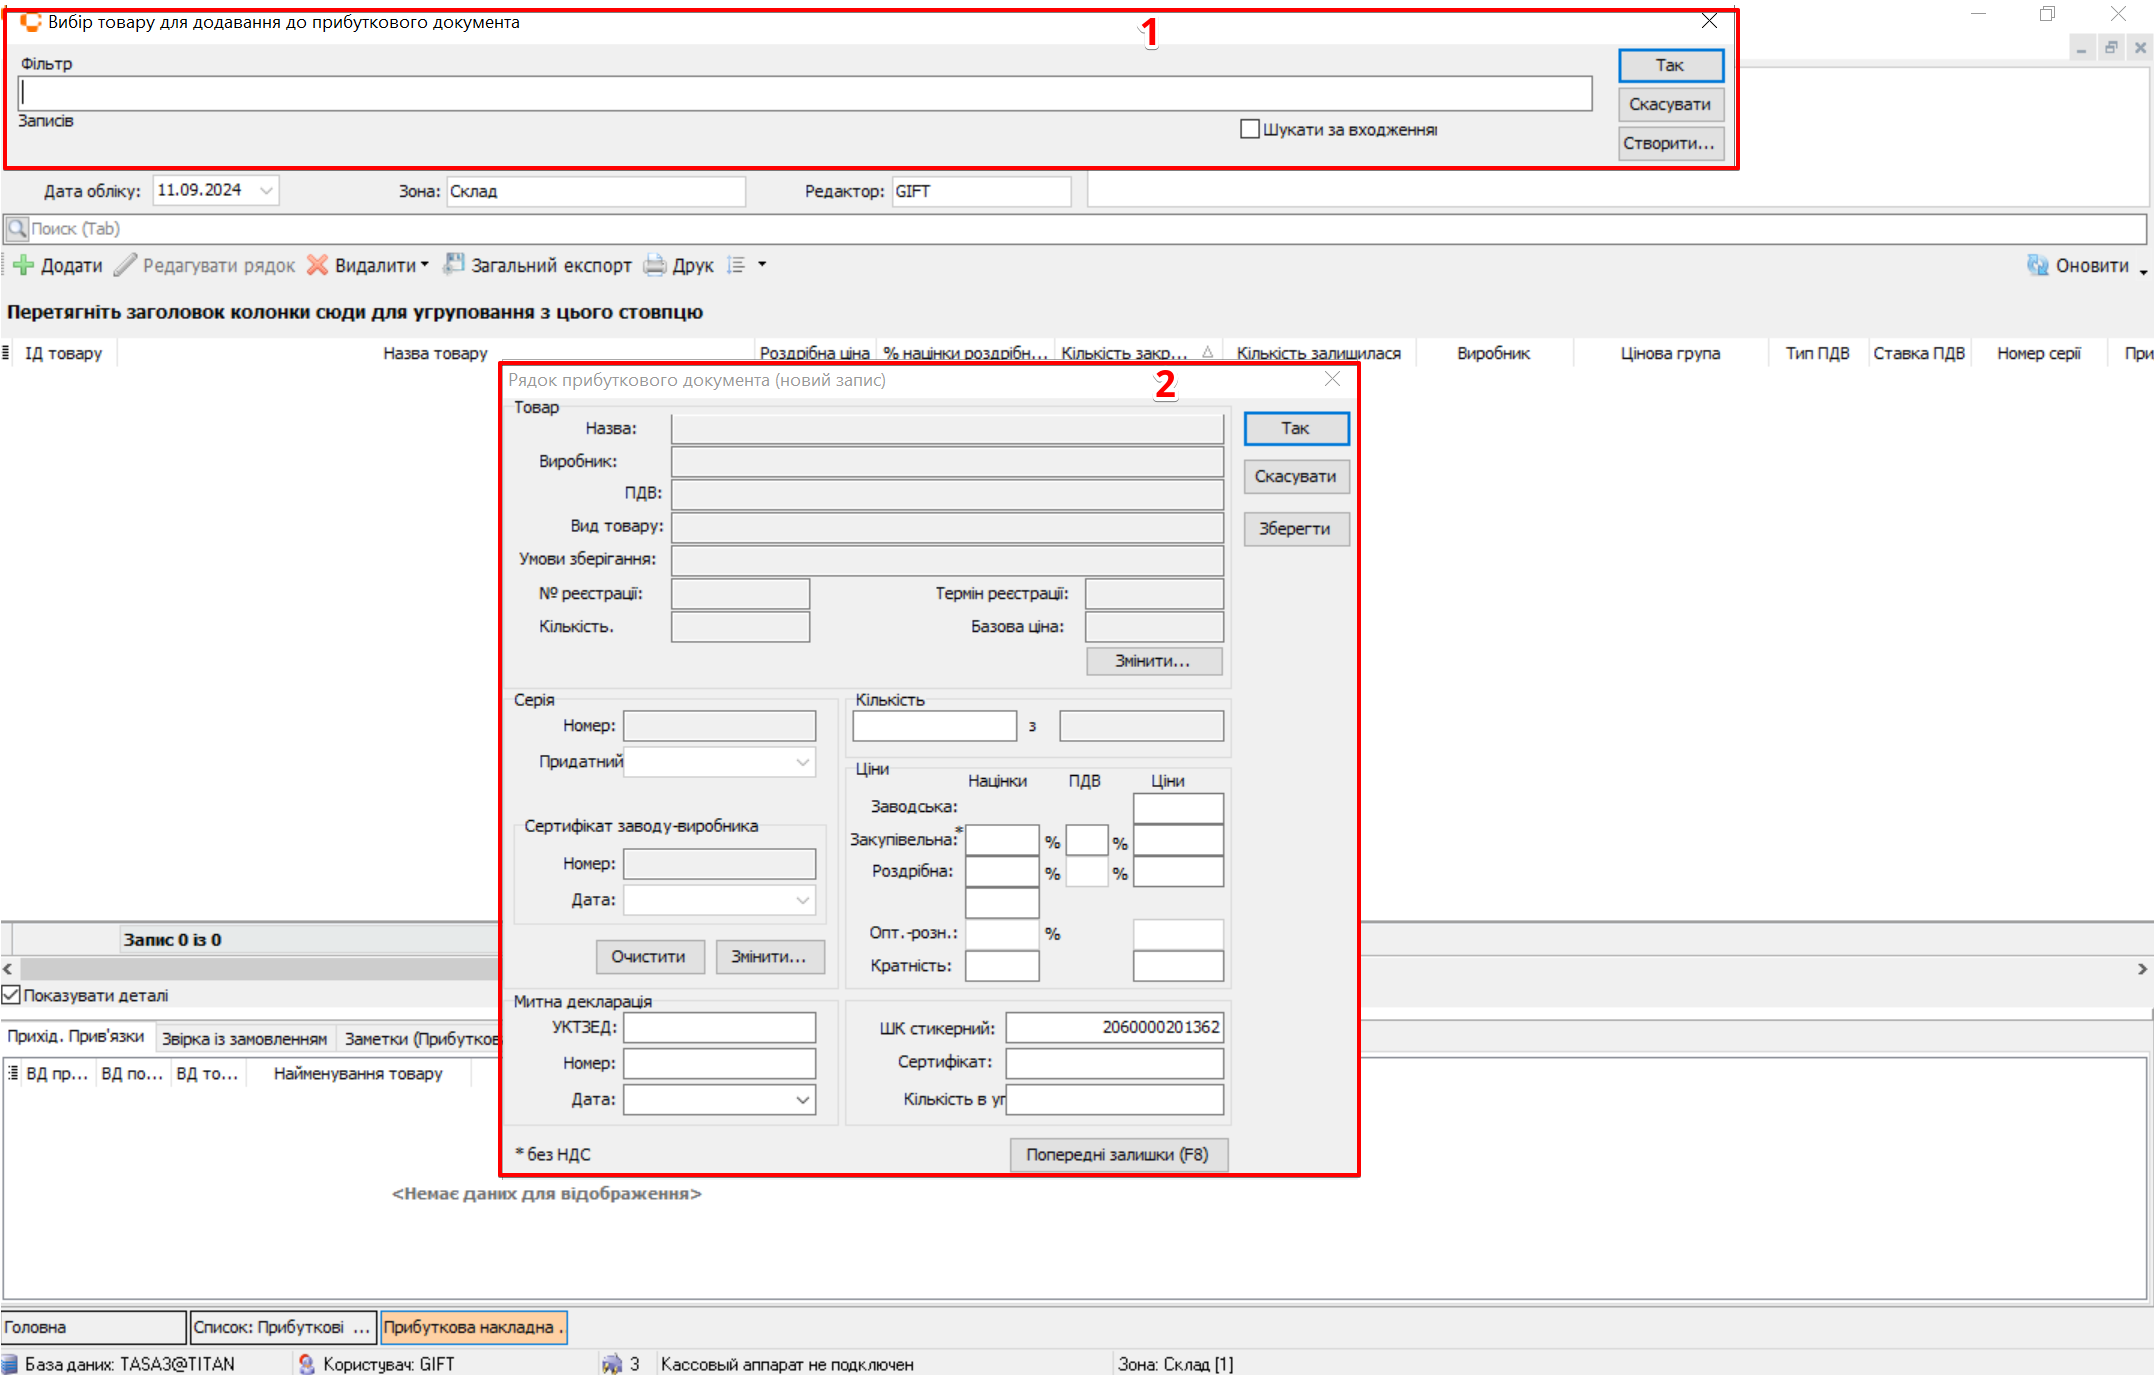The height and width of the screenshot is (1375, 2154).
Task: Enable Шукати за входження checkbox
Action: (1249, 129)
